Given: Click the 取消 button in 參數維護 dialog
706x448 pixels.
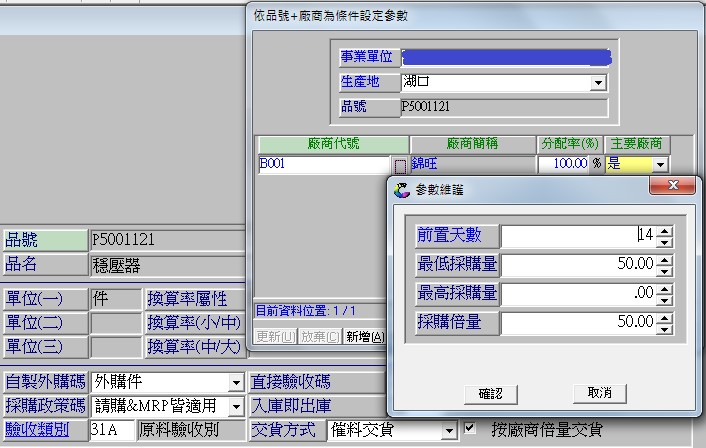Looking at the screenshot, I should [599, 393].
